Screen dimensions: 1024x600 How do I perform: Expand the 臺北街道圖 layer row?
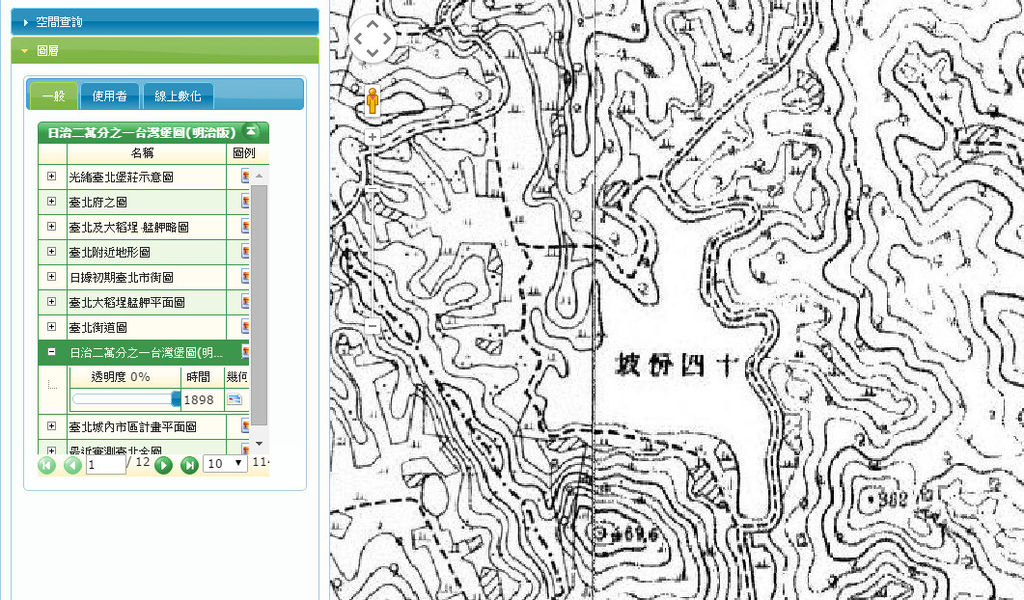52,327
